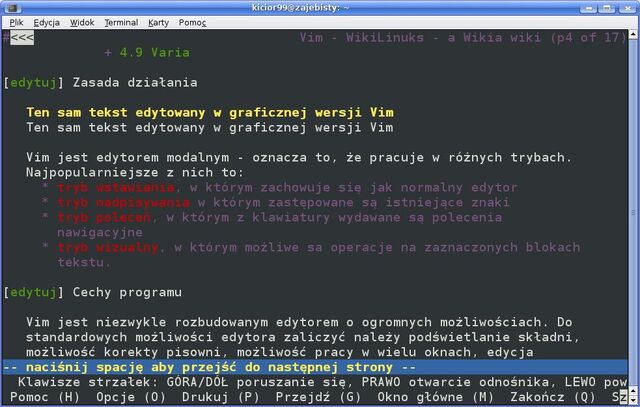Image resolution: width=640 pixels, height=407 pixels.
Task: Click the 'Zasada działania' heading
Action: pos(135,82)
